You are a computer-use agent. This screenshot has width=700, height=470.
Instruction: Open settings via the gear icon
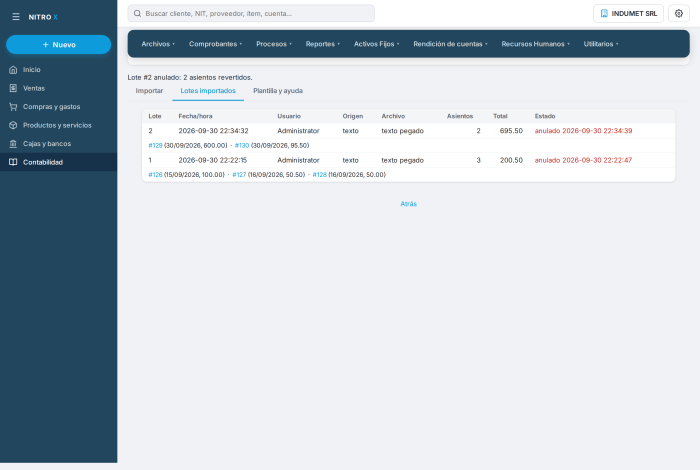[x=679, y=13]
